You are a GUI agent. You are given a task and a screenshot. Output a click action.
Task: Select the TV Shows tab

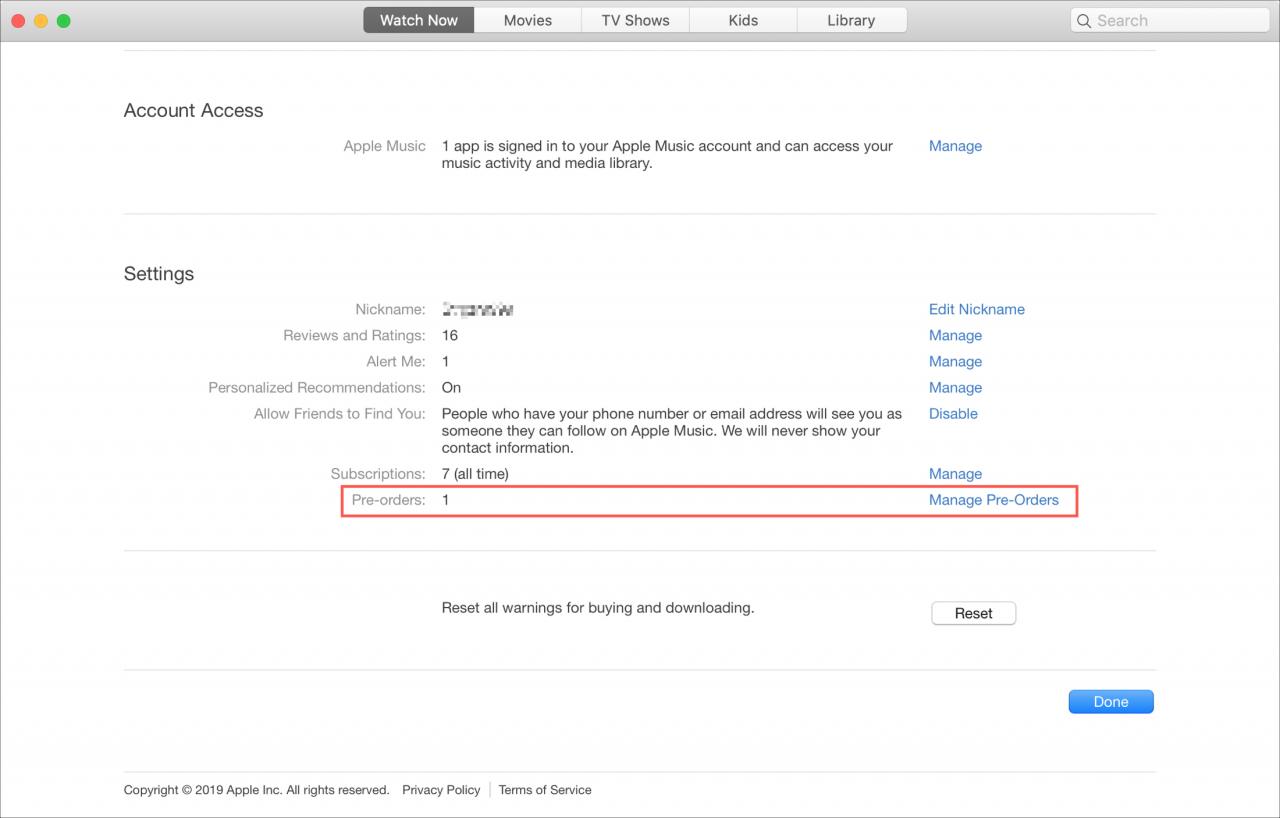(x=635, y=20)
